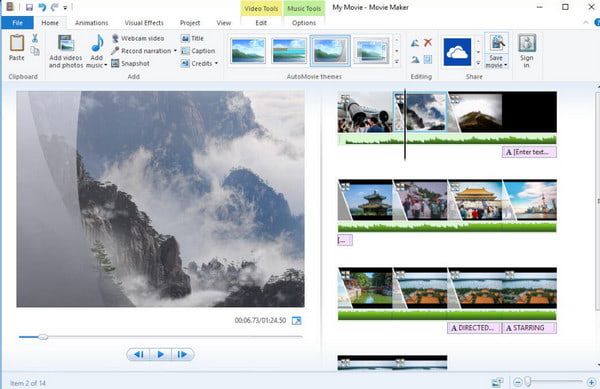Share movie to OneDrive cloud
Image resolution: width=600 pixels, height=389 pixels.
(457, 52)
